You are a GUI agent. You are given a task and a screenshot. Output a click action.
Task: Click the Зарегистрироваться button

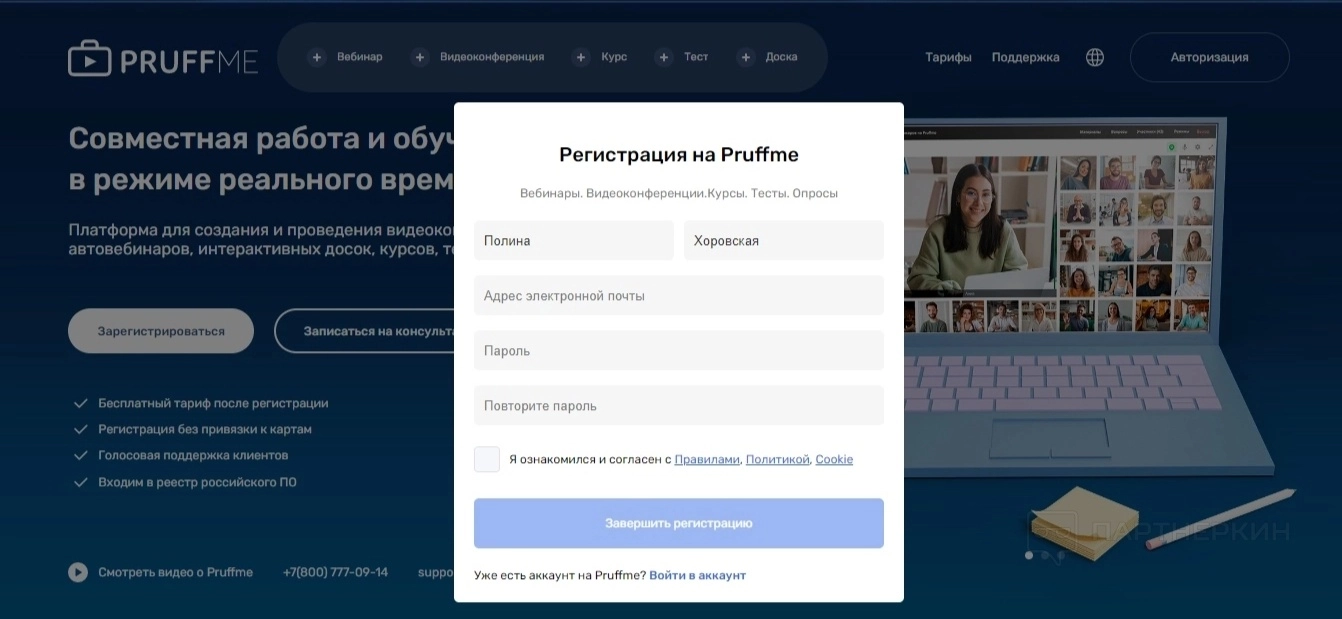click(161, 331)
